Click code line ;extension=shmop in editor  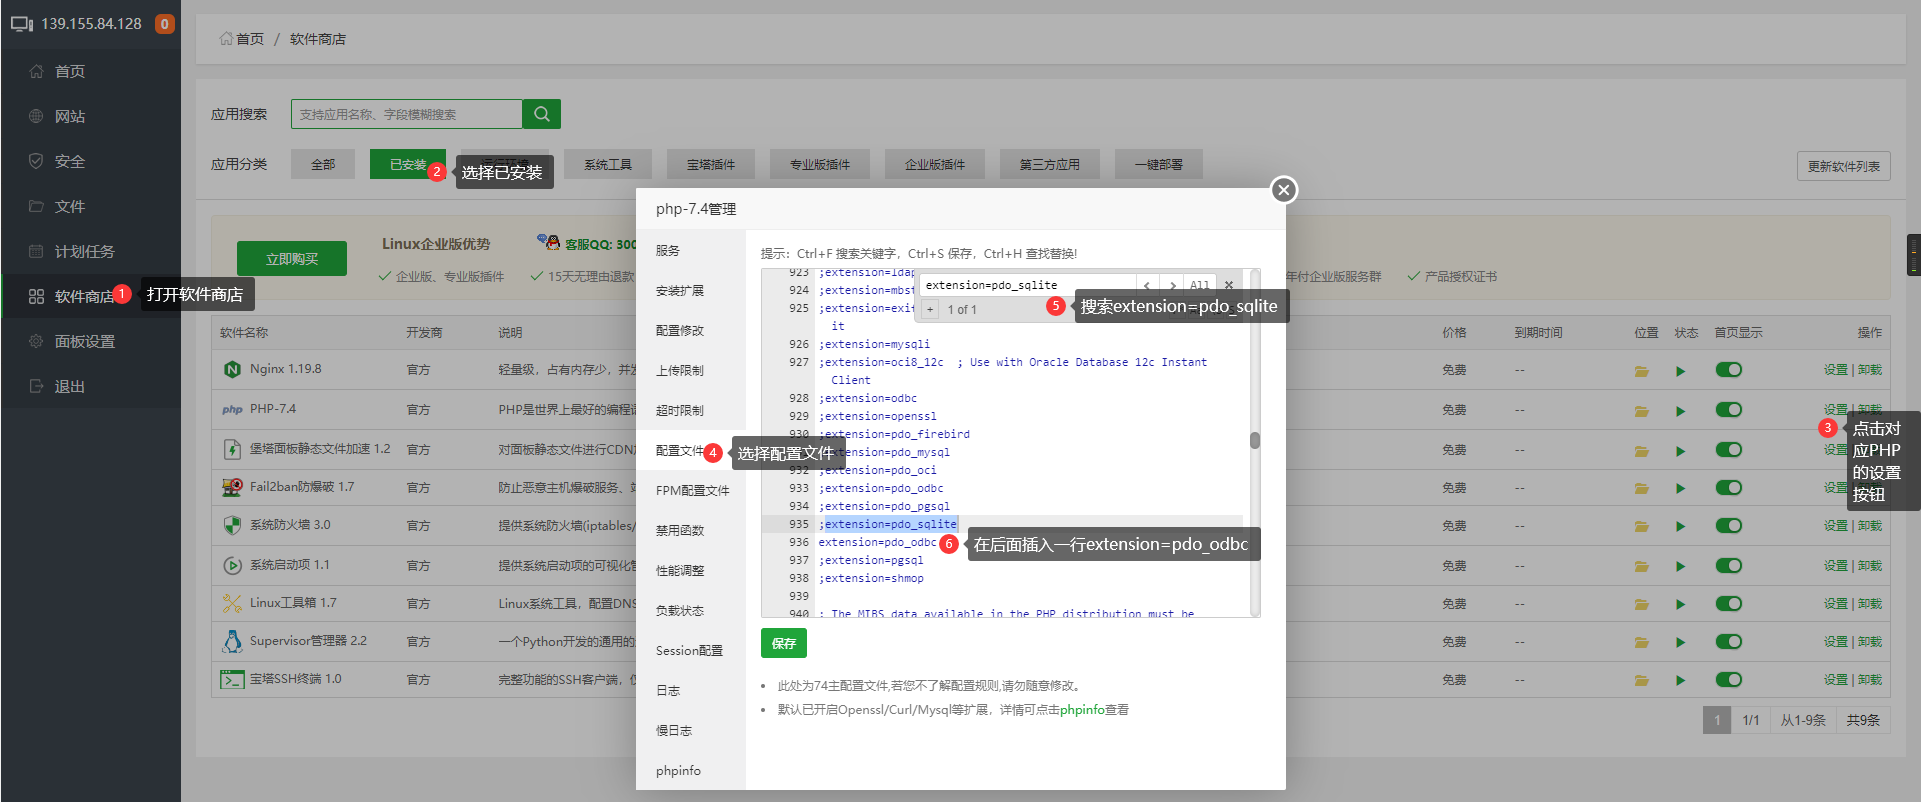coord(871,578)
